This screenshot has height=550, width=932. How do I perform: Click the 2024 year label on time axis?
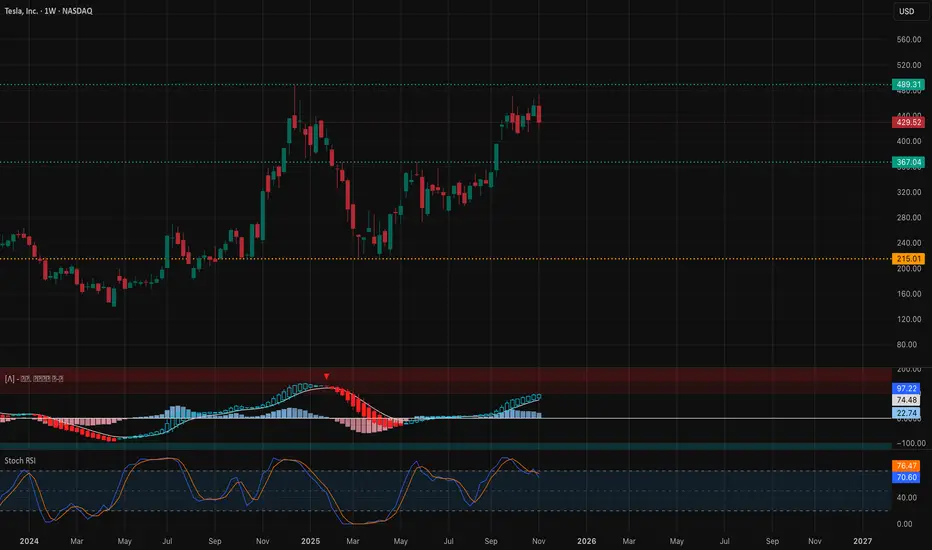click(x=29, y=541)
